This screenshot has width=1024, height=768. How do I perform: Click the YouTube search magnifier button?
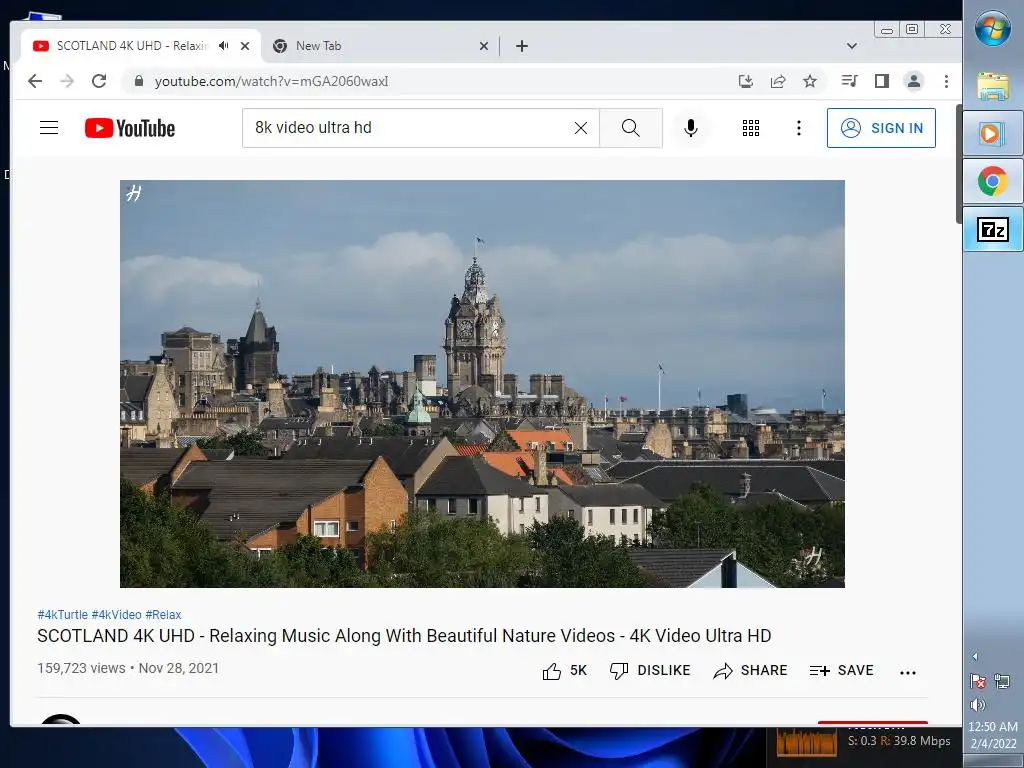tap(631, 127)
